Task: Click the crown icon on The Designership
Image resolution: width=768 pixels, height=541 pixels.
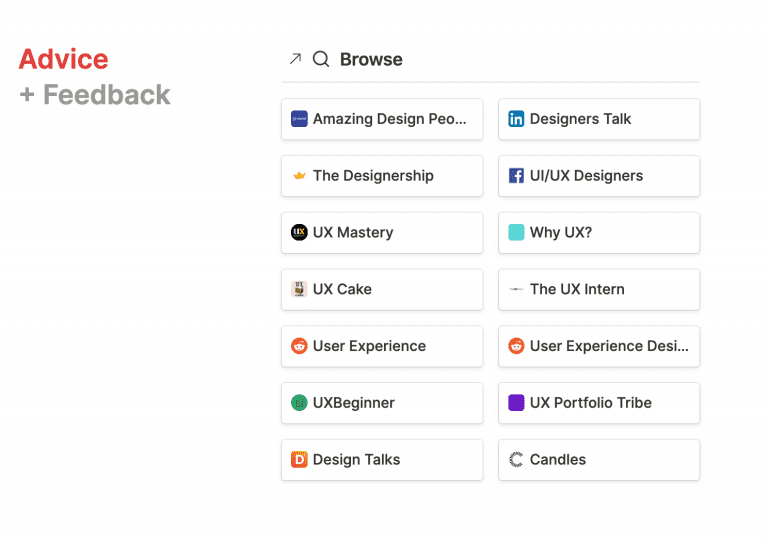Action: 299,176
